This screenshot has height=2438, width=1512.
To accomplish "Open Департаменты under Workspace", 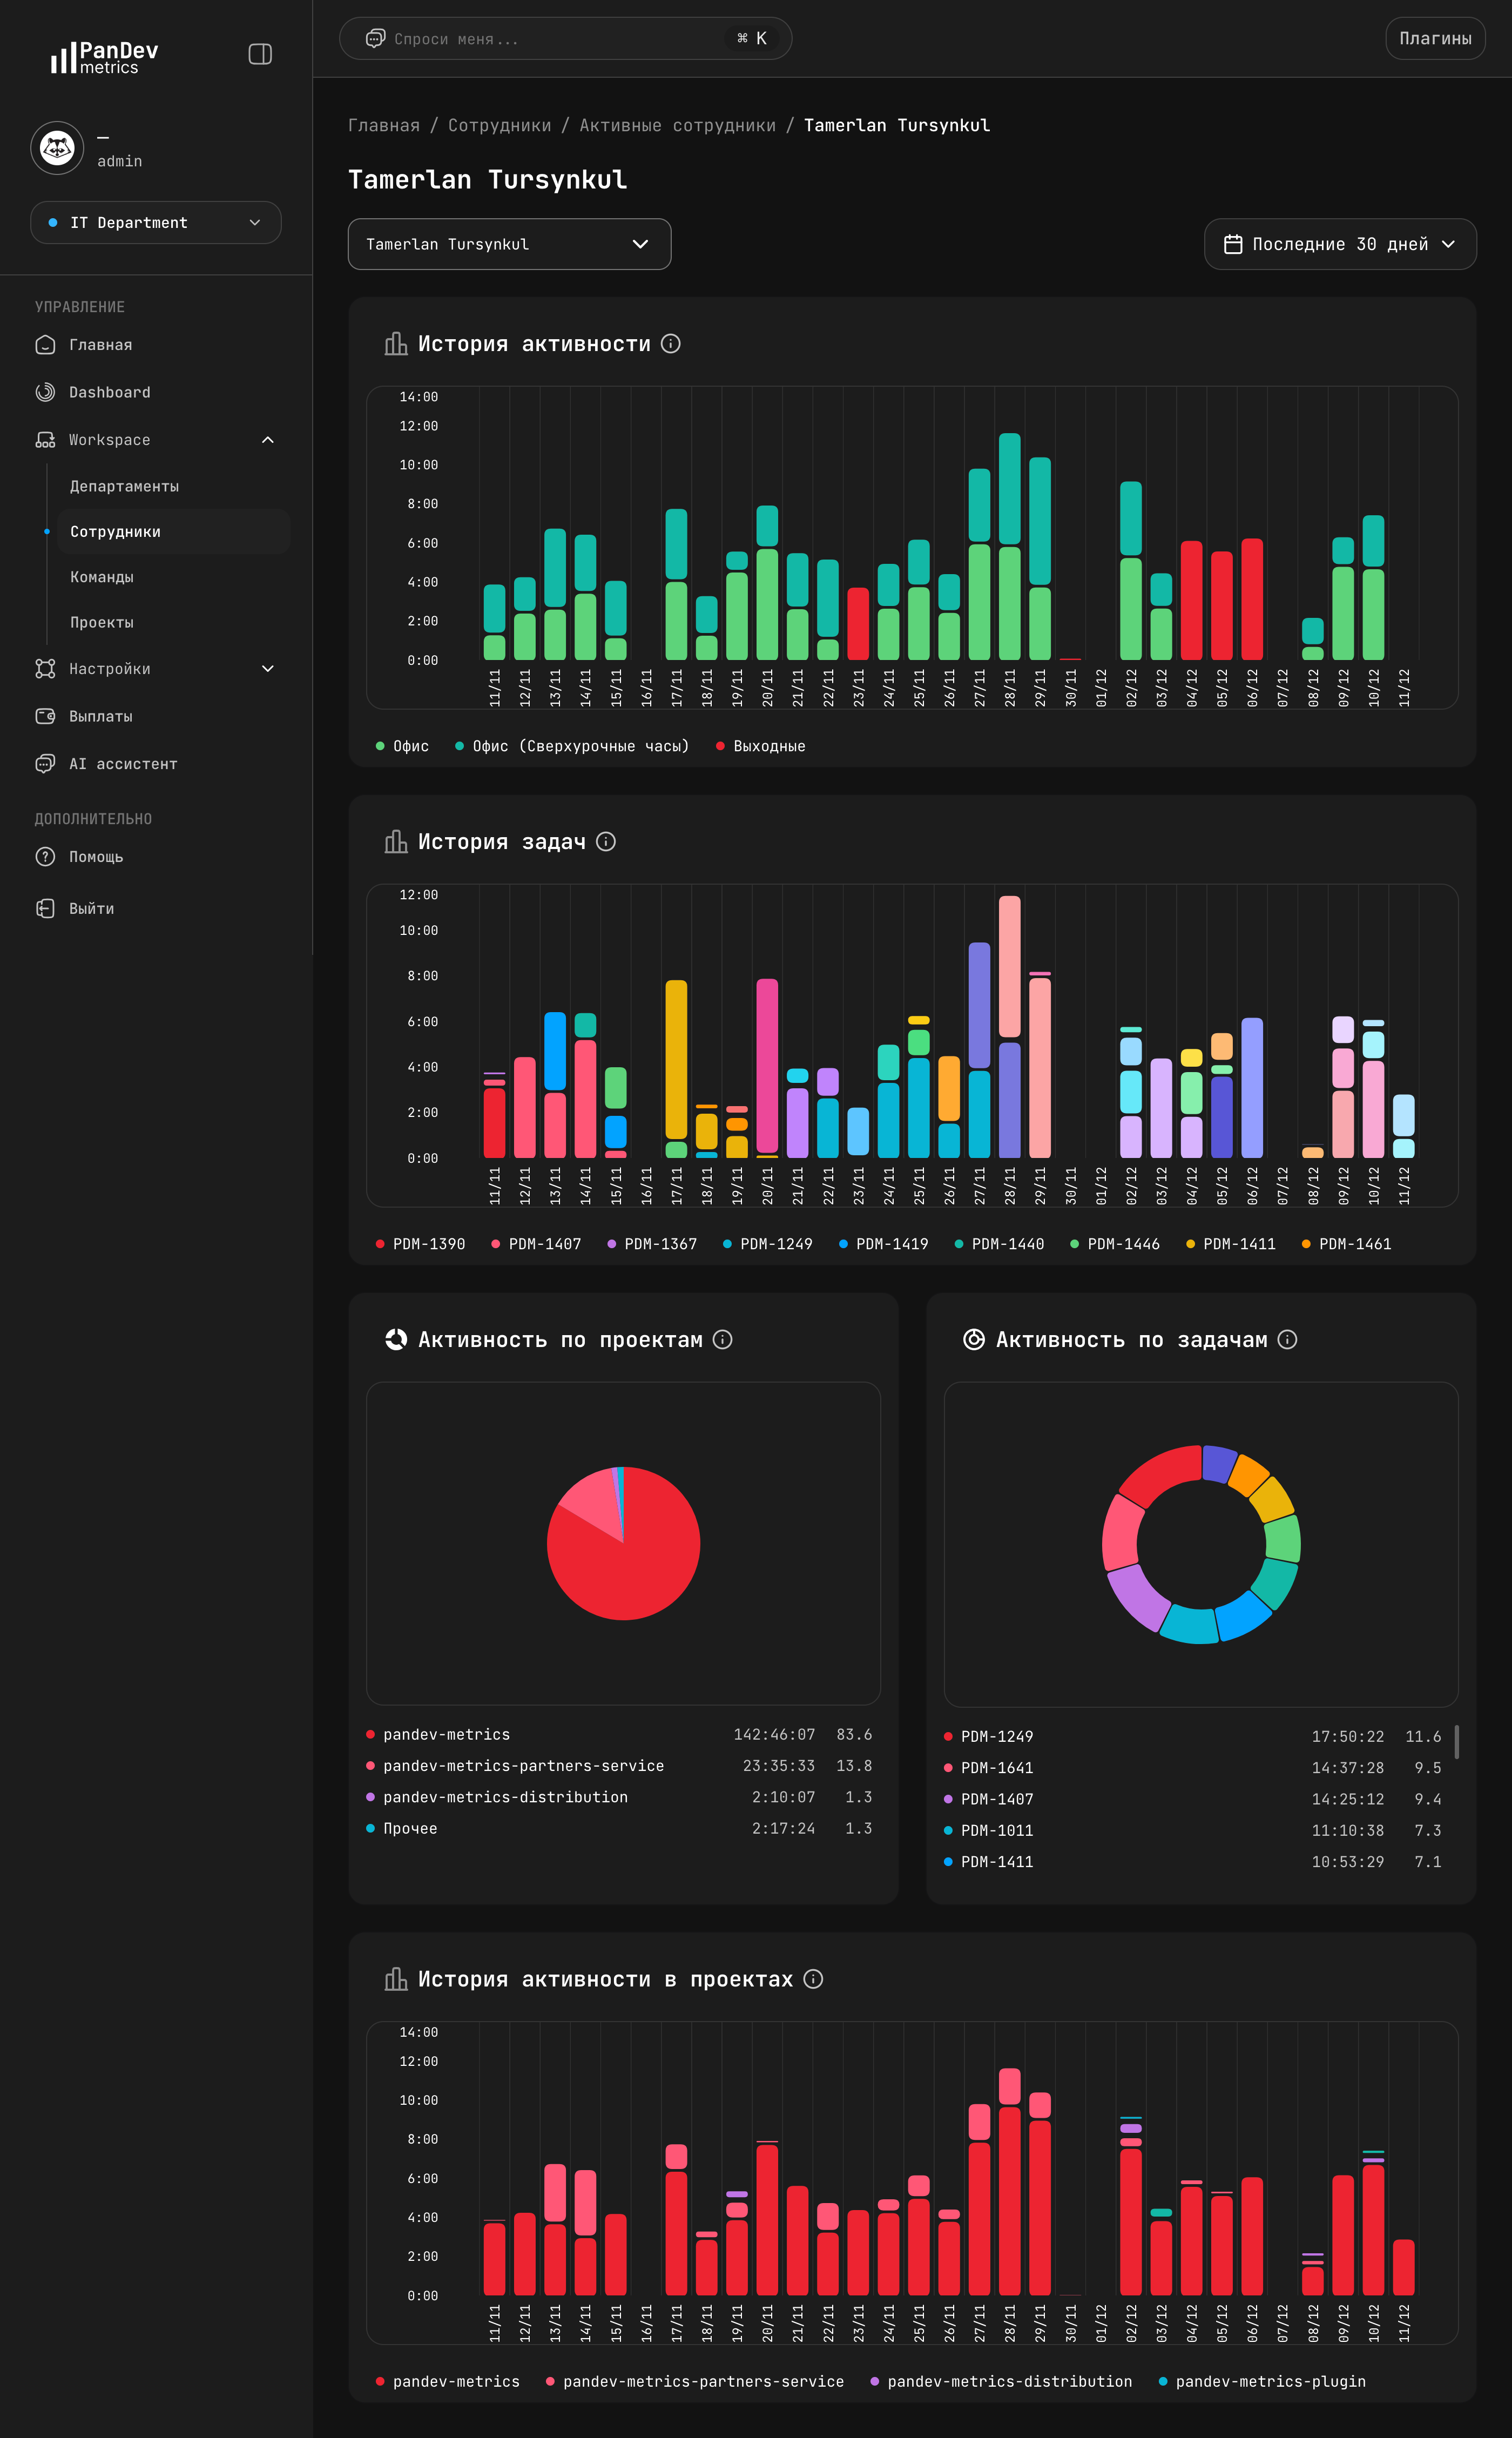I will (124, 486).
